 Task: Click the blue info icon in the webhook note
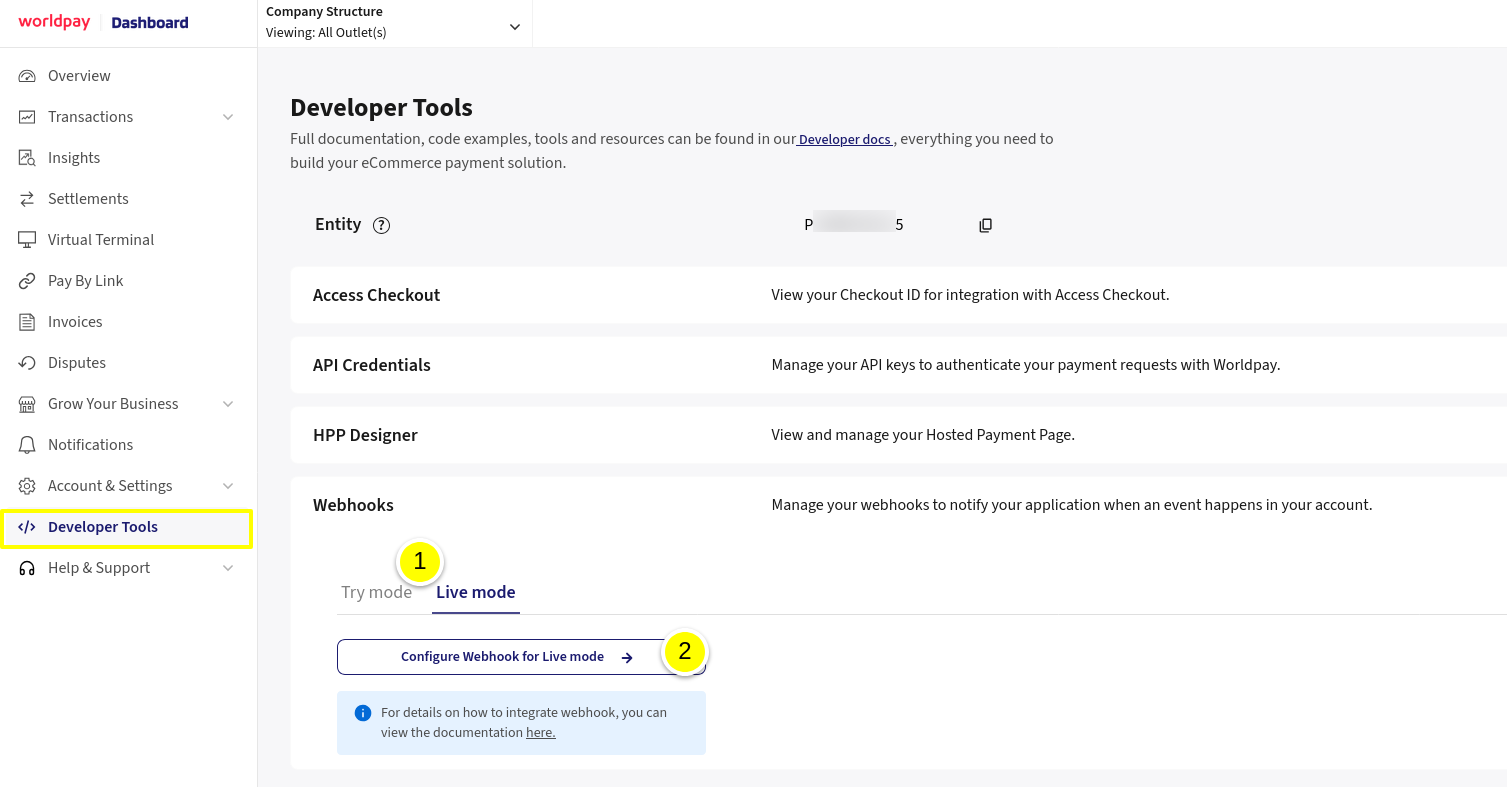click(x=363, y=713)
